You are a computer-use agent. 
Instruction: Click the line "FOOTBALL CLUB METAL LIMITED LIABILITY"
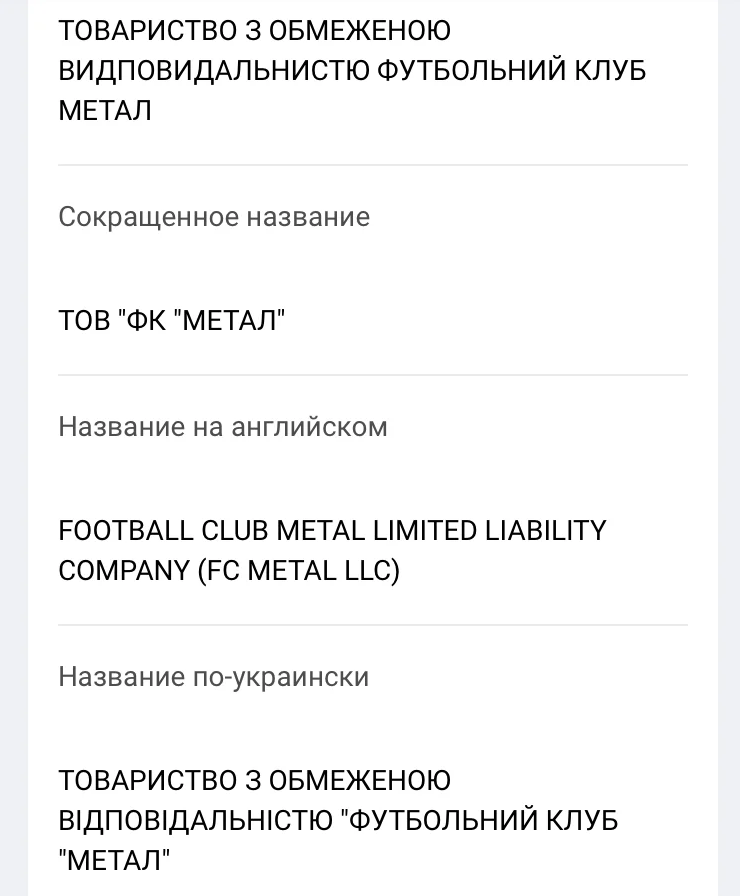coord(332,530)
